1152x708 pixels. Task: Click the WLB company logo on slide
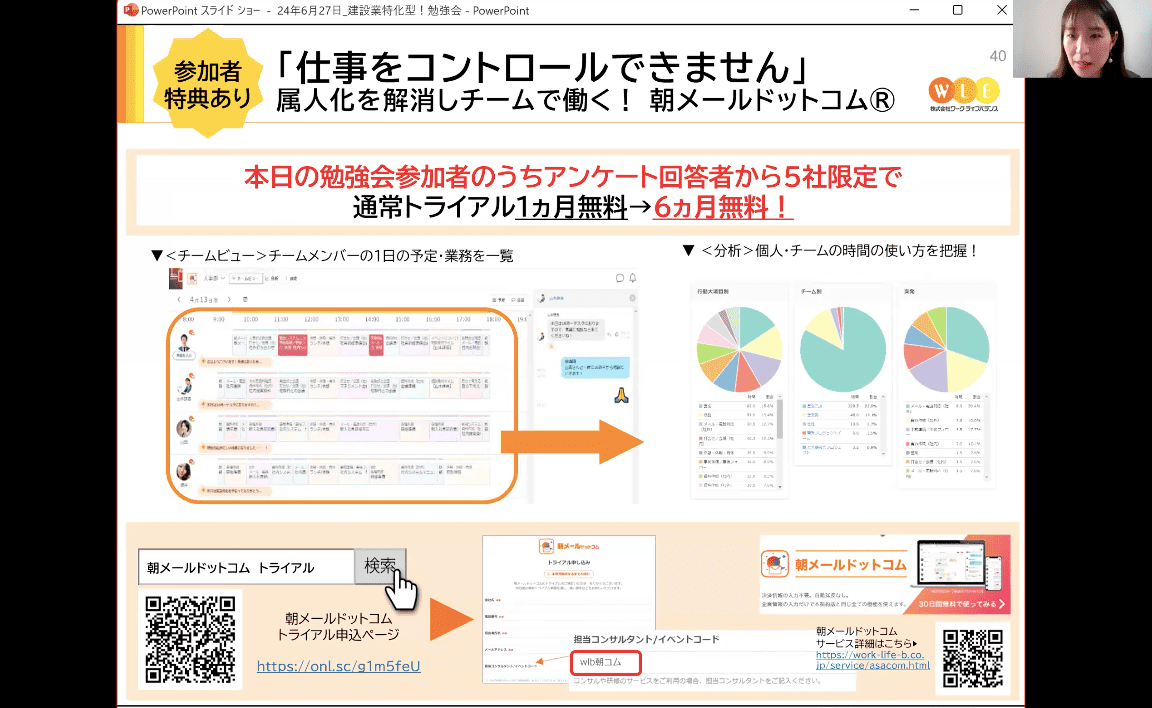pyautogui.click(x=963, y=95)
